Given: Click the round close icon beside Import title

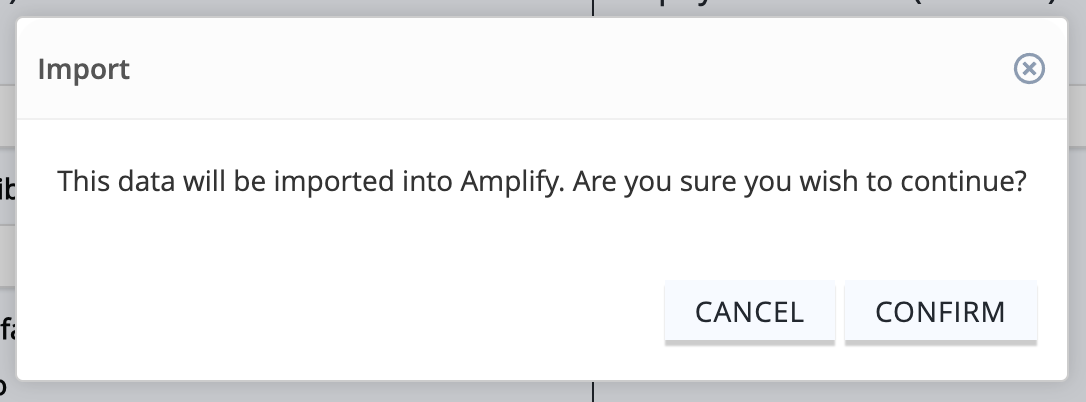Looking at the screenshot, I should click(1029, 69).
